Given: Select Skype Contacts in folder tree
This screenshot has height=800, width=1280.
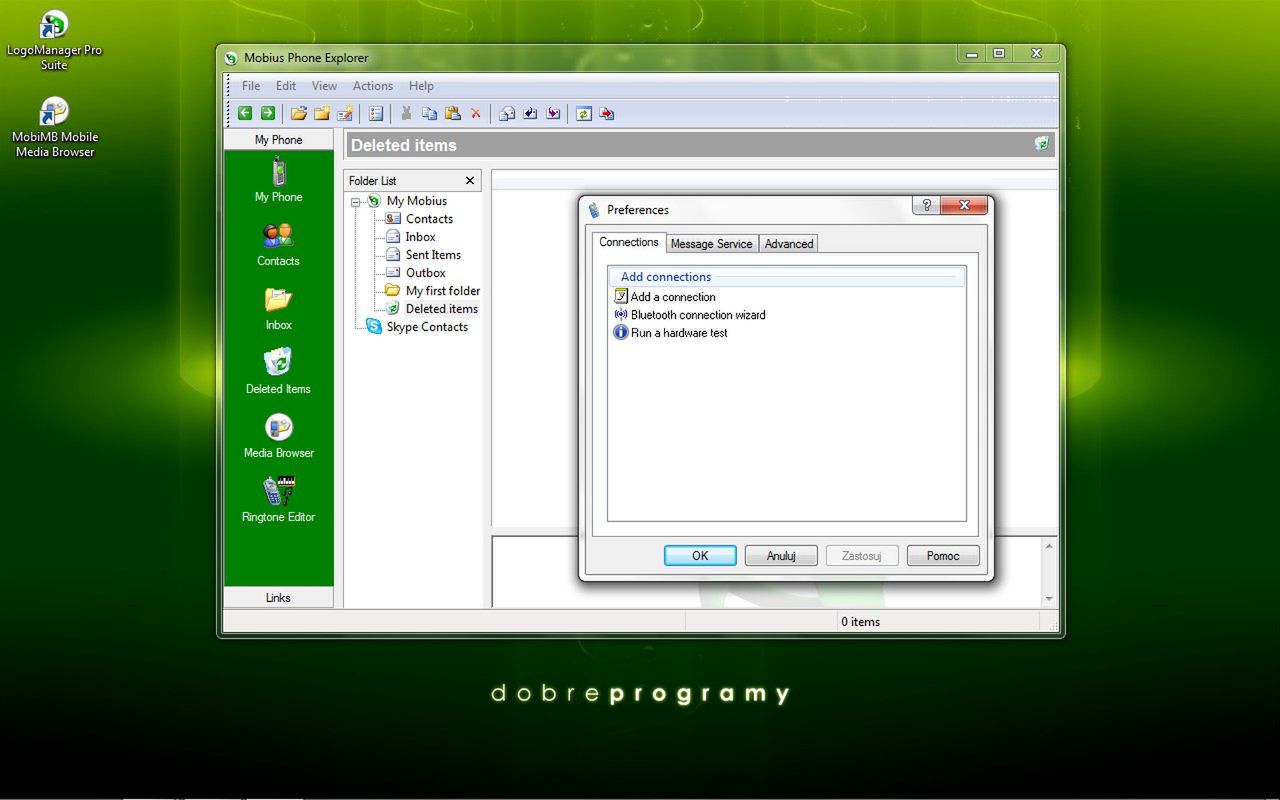Looking at the screenshot, I should [417, 327].
